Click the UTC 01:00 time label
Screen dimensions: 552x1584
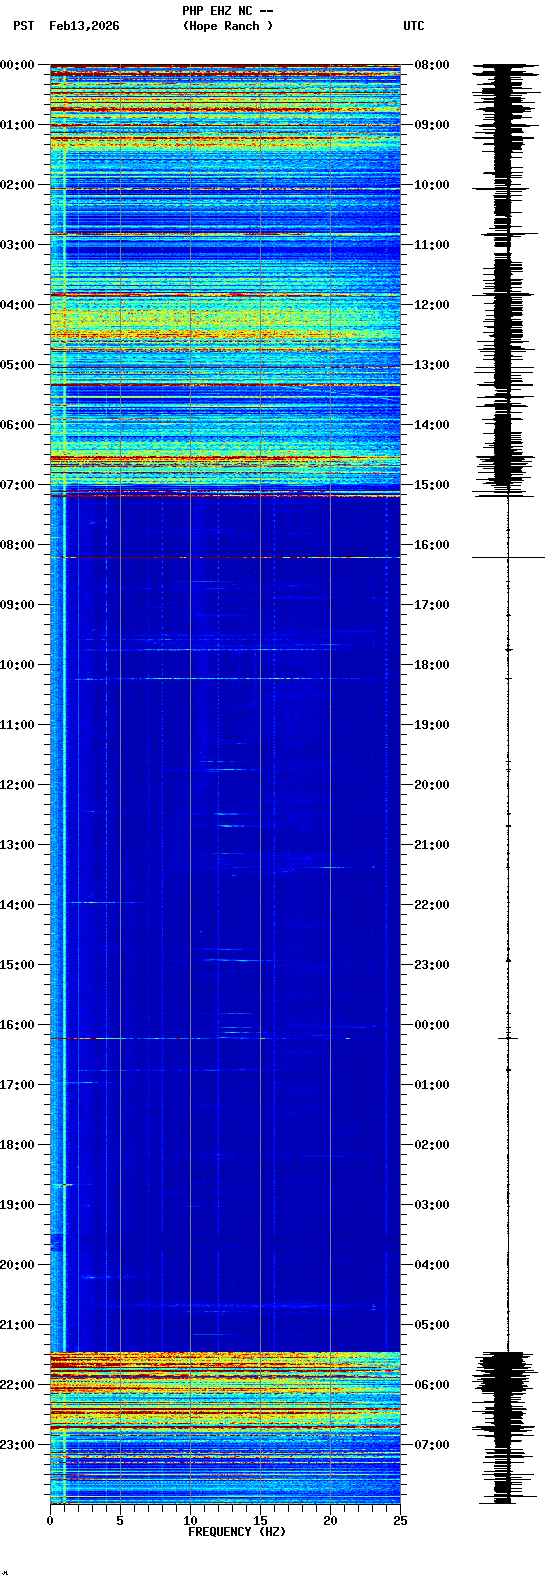coord(432,1085)
